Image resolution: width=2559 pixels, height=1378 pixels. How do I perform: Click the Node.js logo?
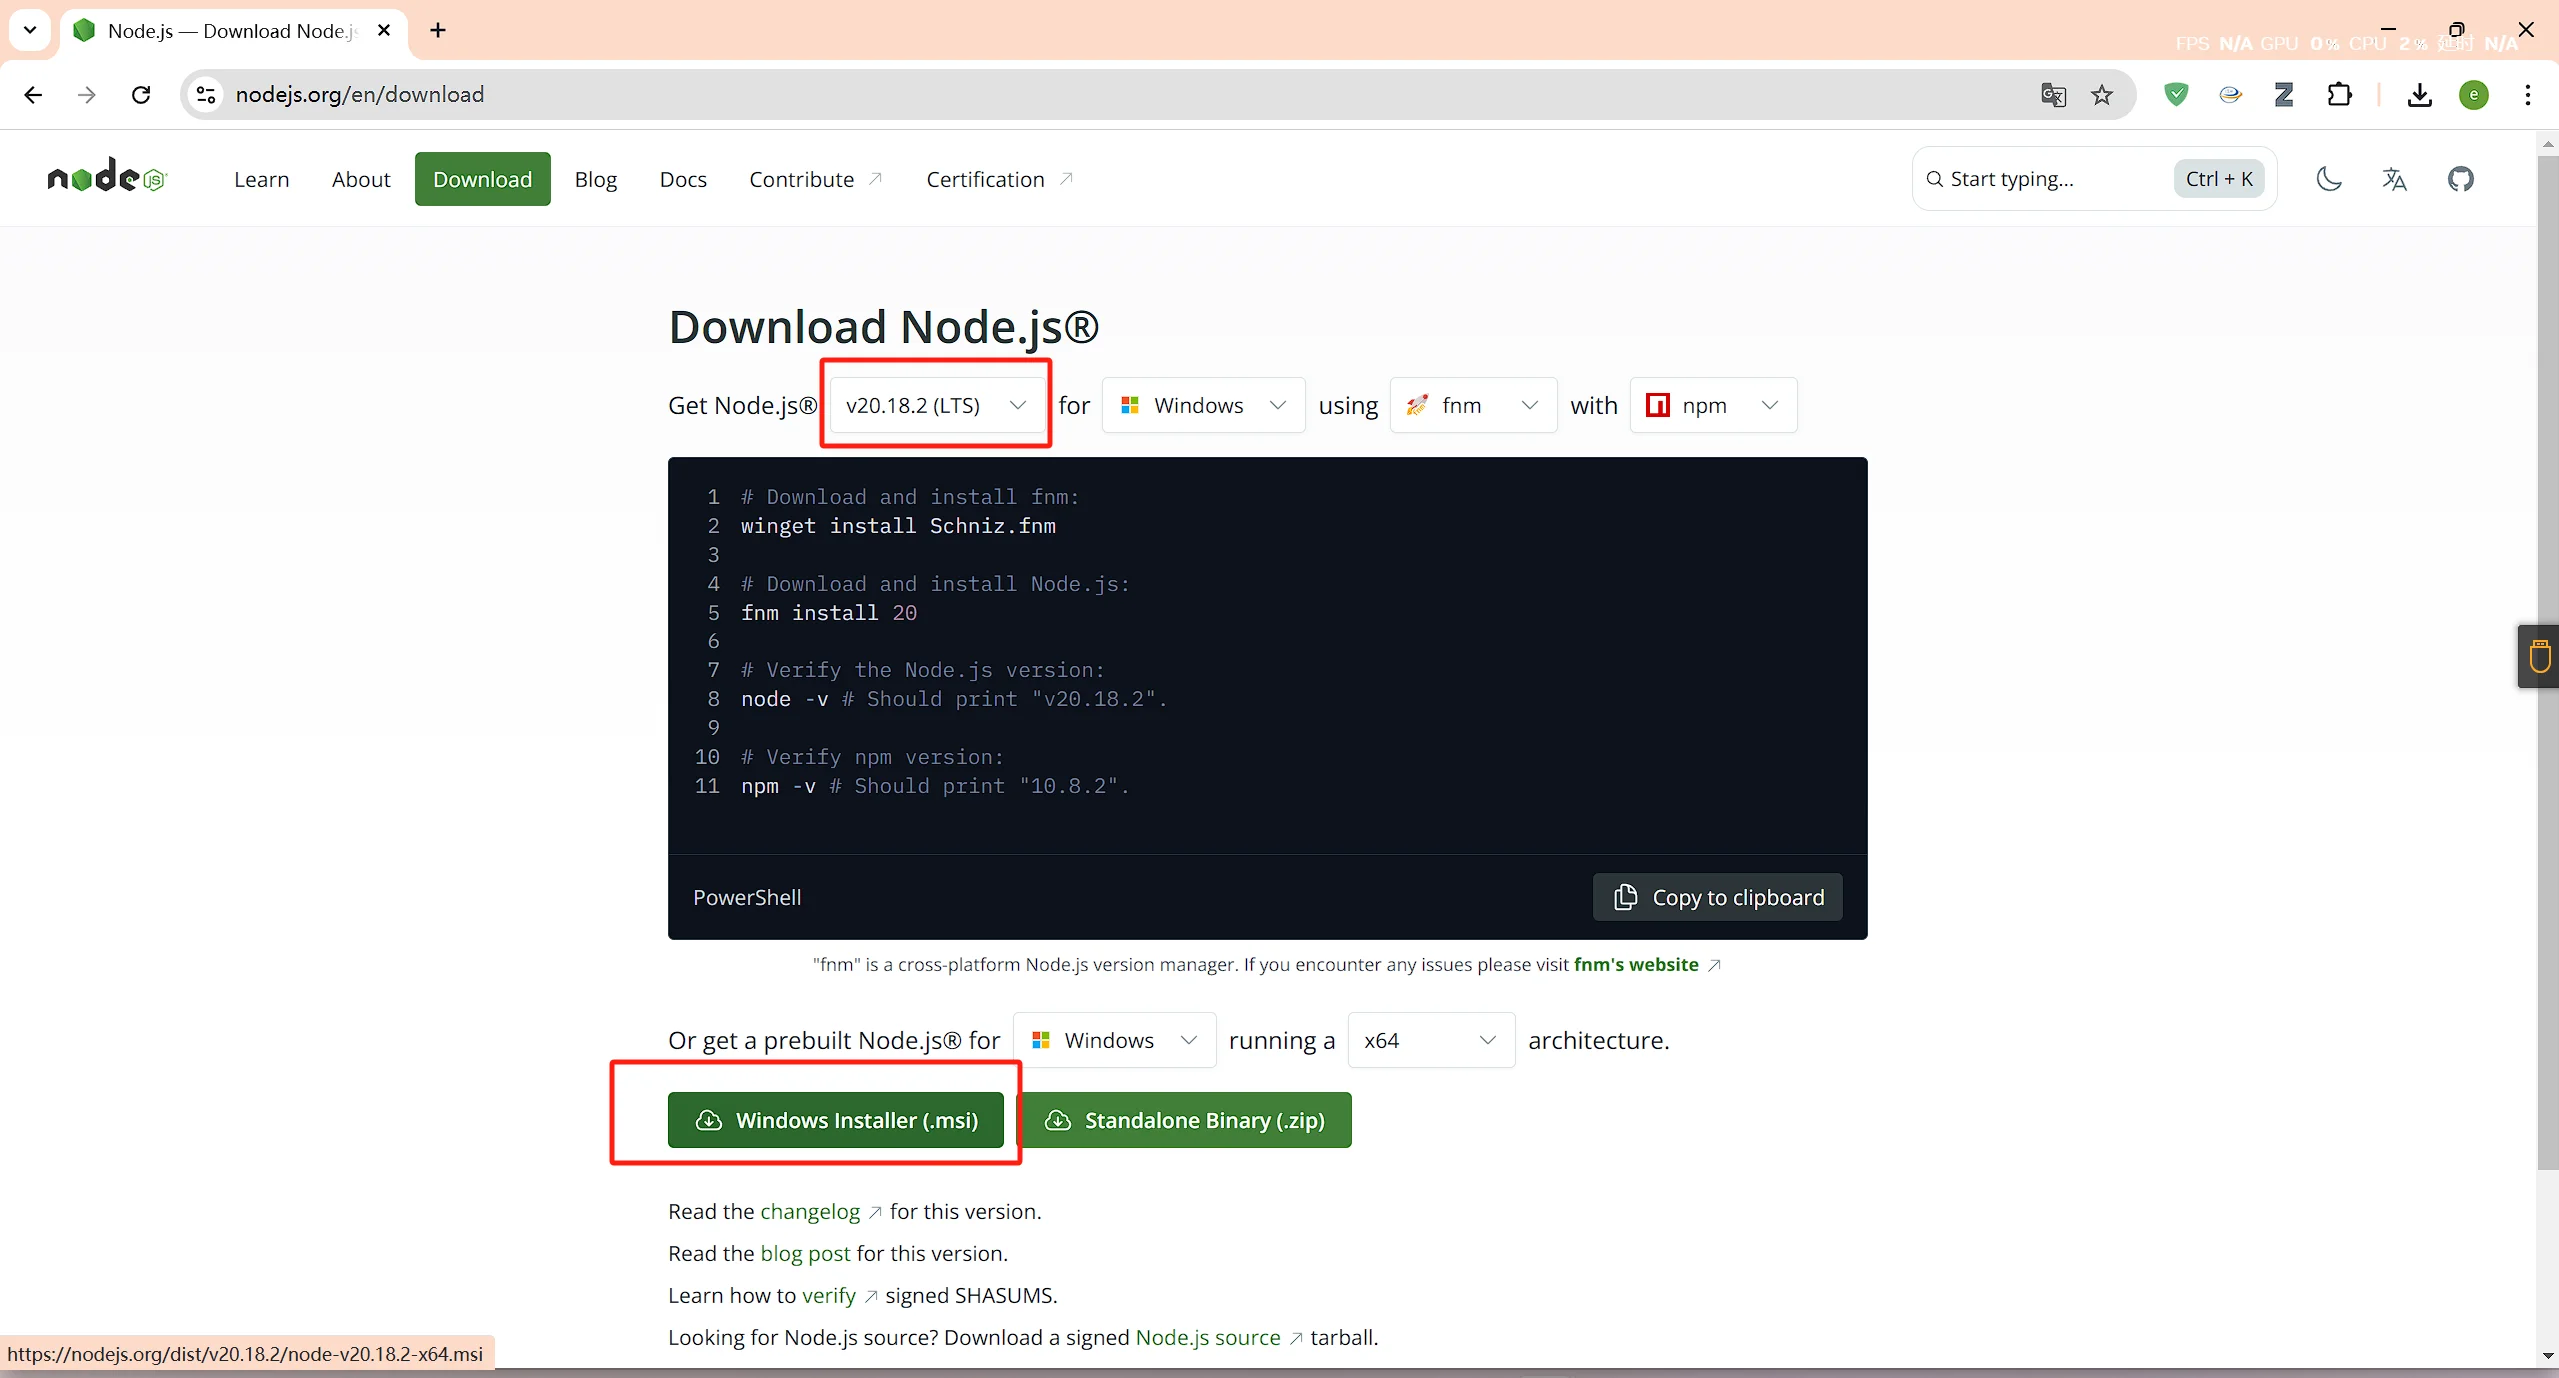[107, 177]
